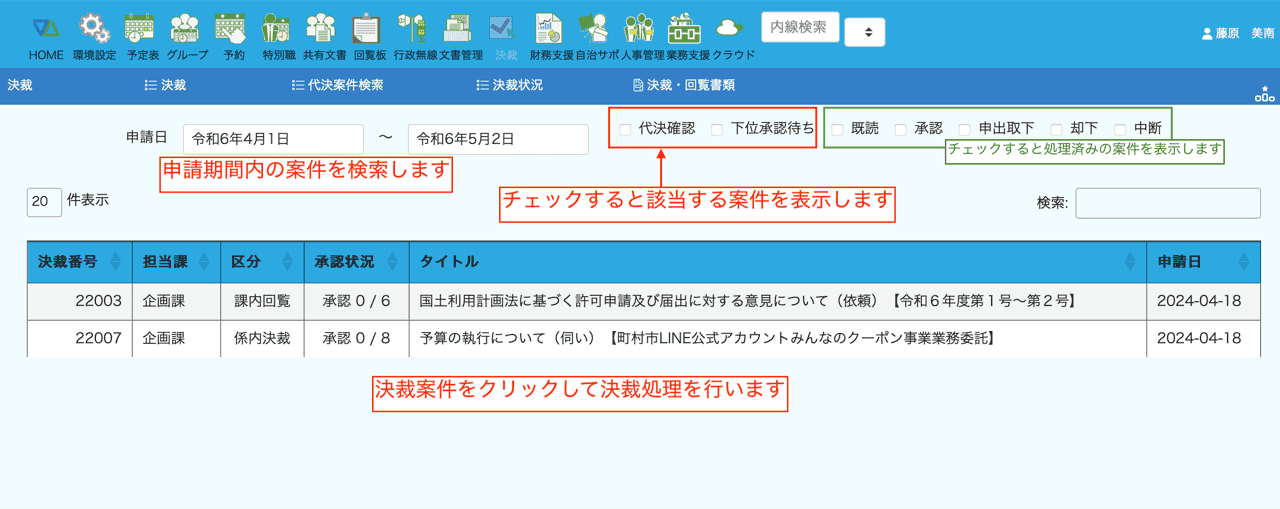Screen dimensions: 1280x509
Task: Sort table by 決裁番号 column arrows
Action: (x=115, y=262)
